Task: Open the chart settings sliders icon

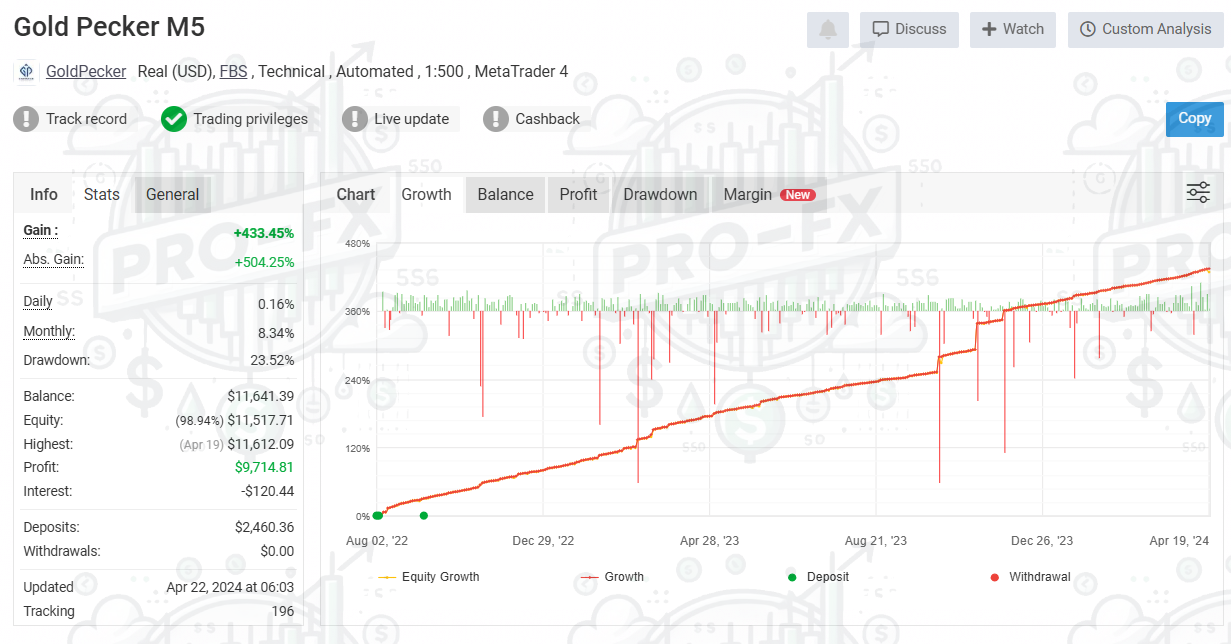Action: [1198, 193]
